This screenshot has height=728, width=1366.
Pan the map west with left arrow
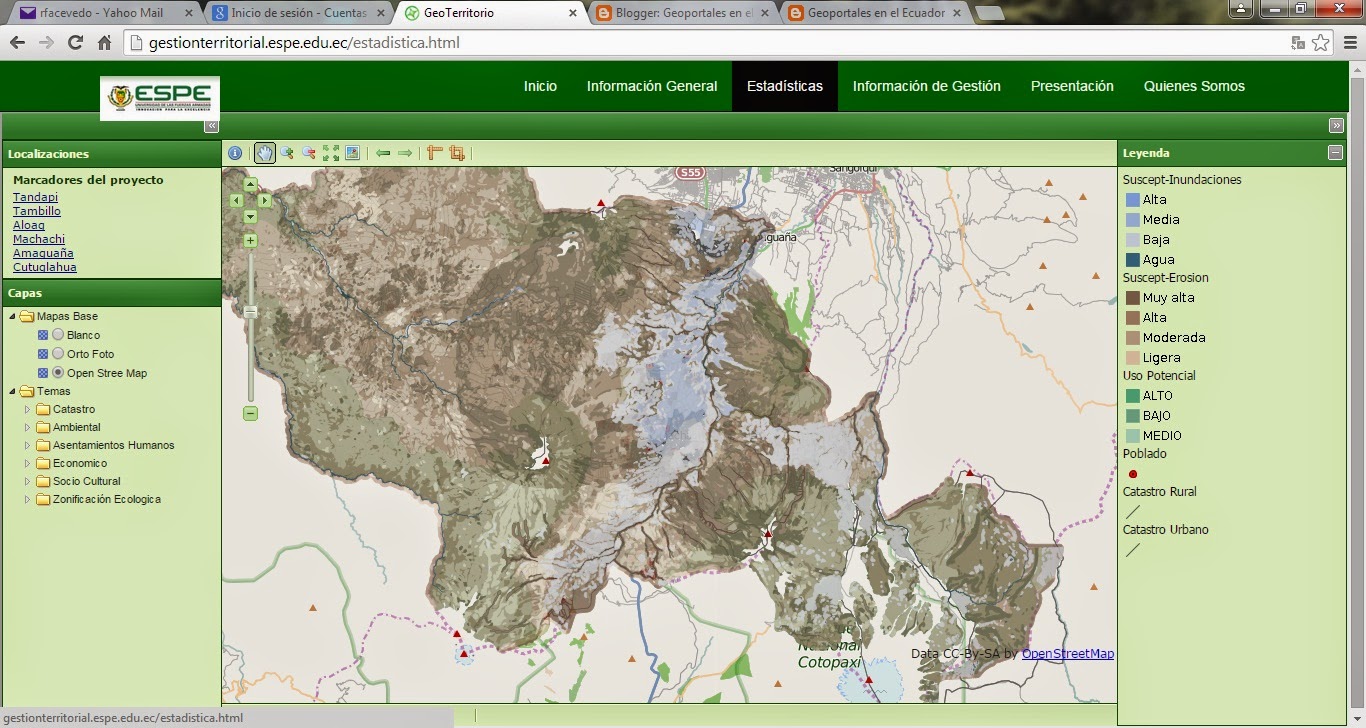pos(237,200)
